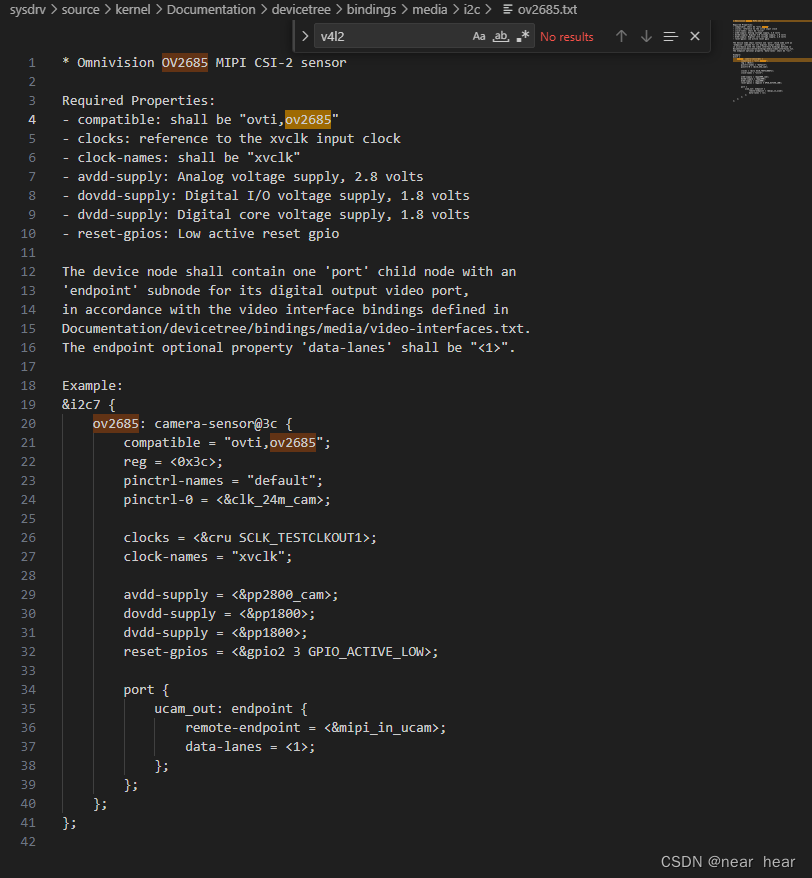Select line number 4 in gutter
812x878 pixels.
32,119
